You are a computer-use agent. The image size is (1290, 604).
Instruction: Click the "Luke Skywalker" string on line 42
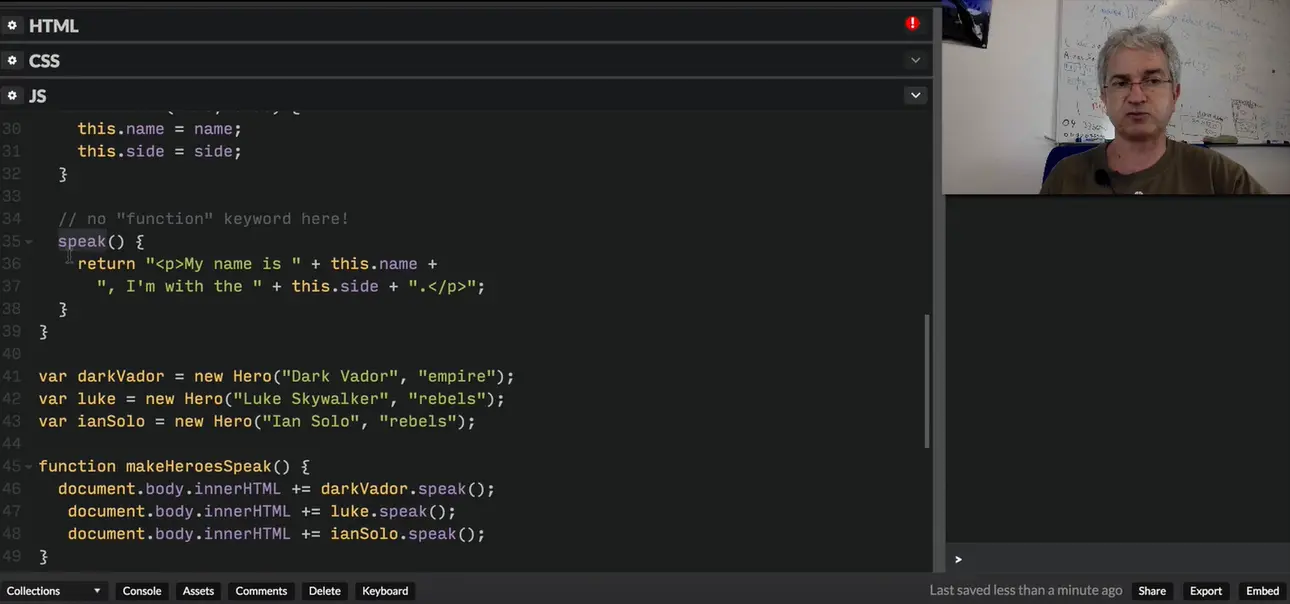(x=312, y=399)
